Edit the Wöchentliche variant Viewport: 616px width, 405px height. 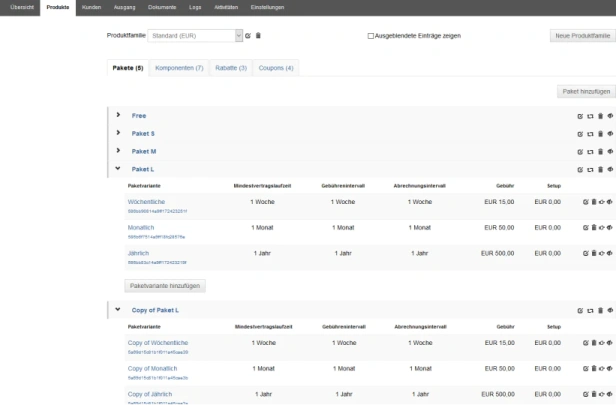pos(585,202)
